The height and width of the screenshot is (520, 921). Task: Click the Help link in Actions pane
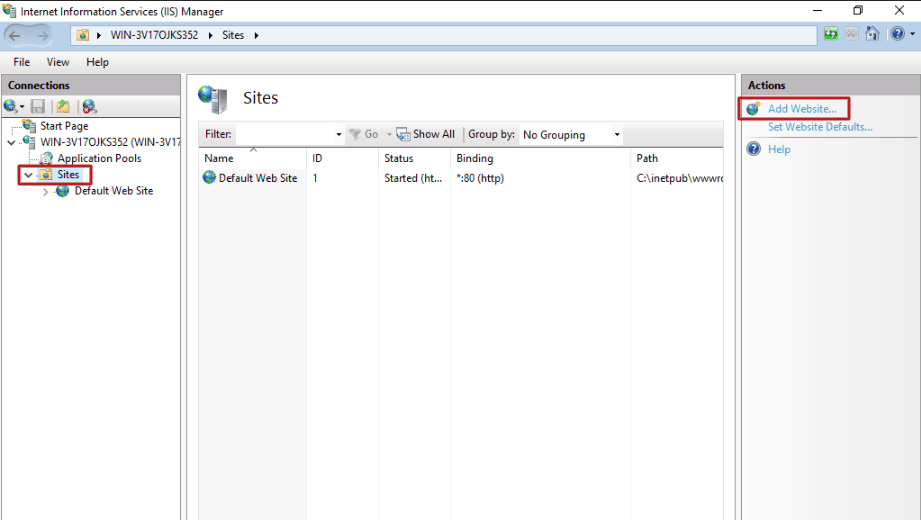779,149
